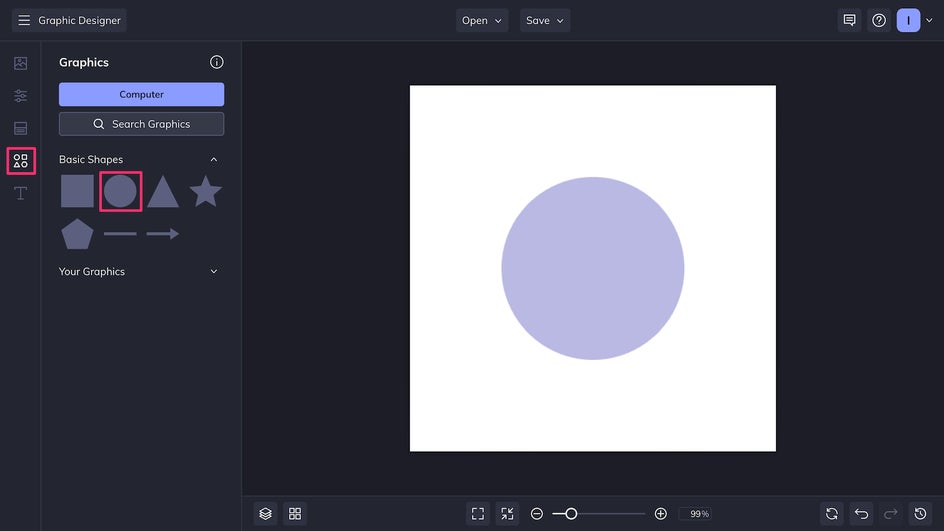Select the Text tool in sidebar
Screen dimensions: 944x531
click(20, 193)
